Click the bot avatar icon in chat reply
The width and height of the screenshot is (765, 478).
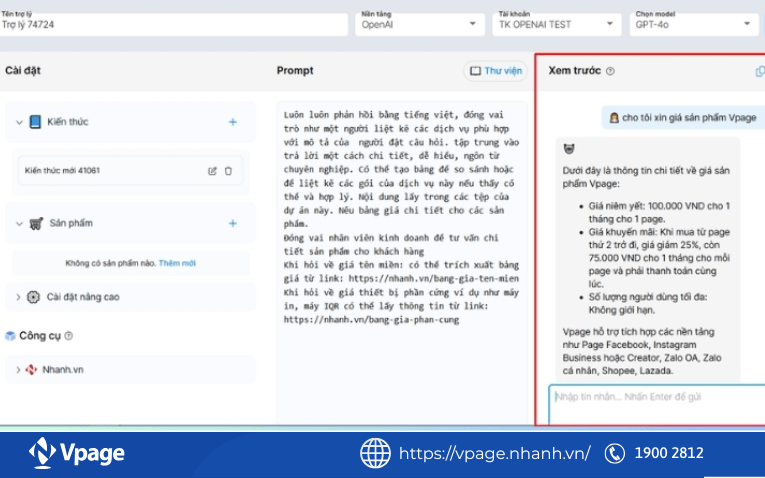569,149
